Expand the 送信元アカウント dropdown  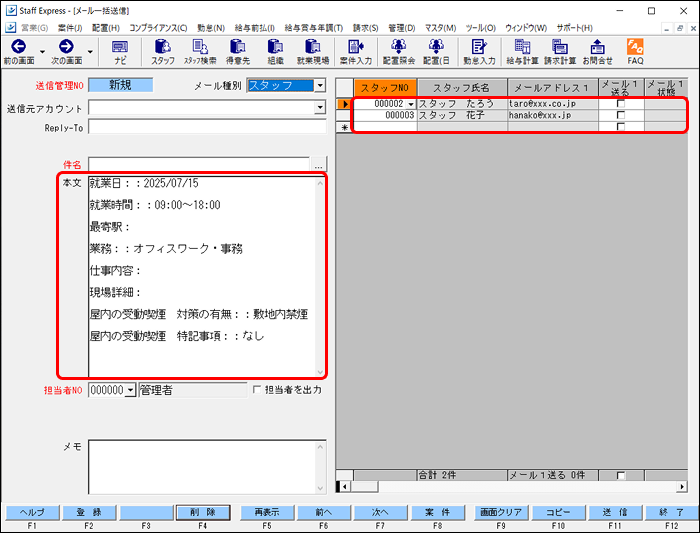pos(320,108)
